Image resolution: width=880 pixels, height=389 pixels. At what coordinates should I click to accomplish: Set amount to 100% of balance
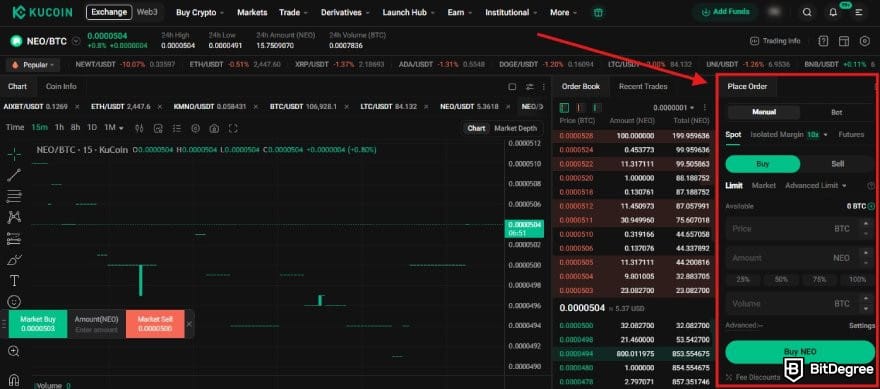pyautogui.click(x=857, y=280)
